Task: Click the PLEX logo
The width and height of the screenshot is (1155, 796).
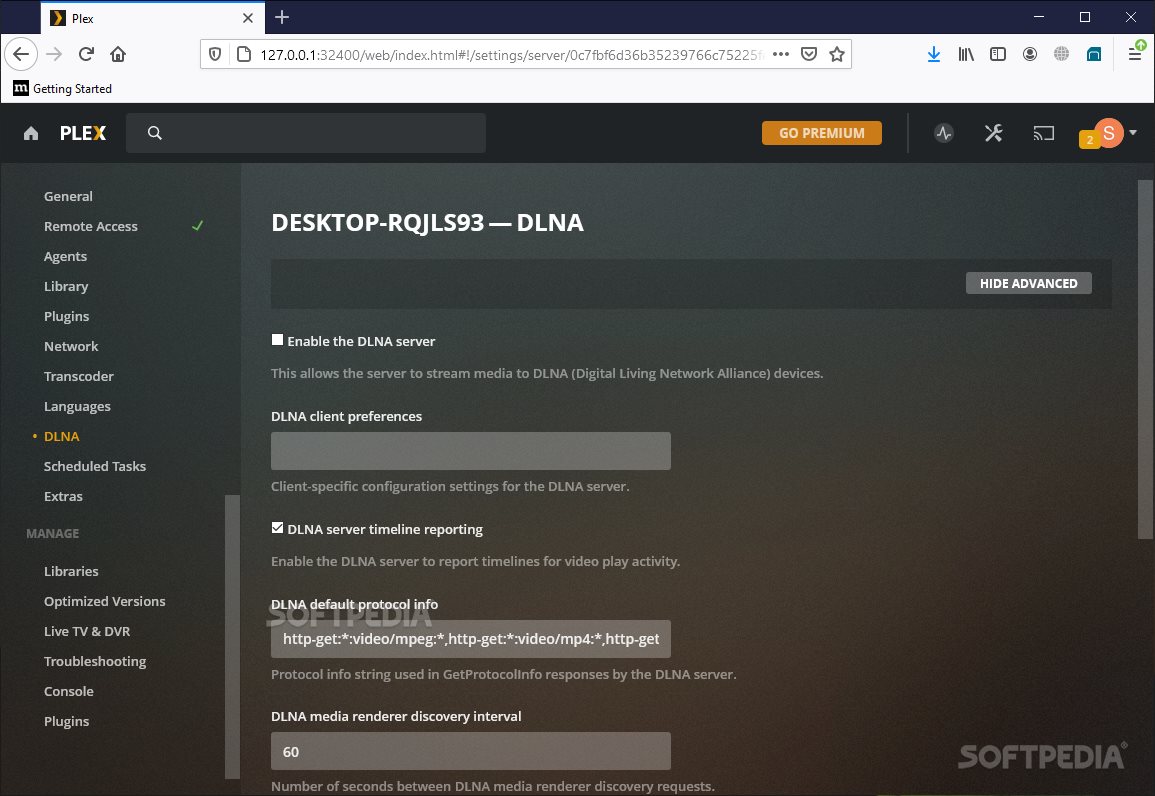Action: [x=83, y=133]
